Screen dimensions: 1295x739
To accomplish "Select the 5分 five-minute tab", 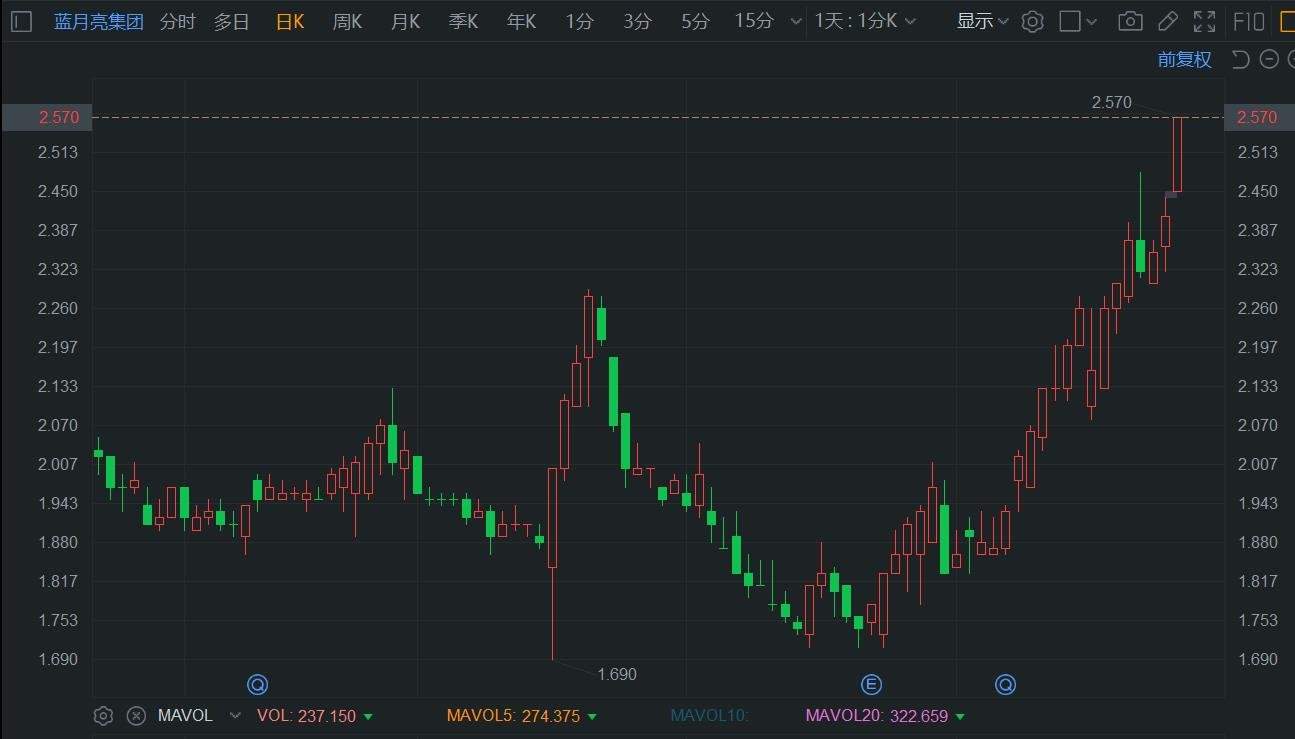I will point(695,21).
